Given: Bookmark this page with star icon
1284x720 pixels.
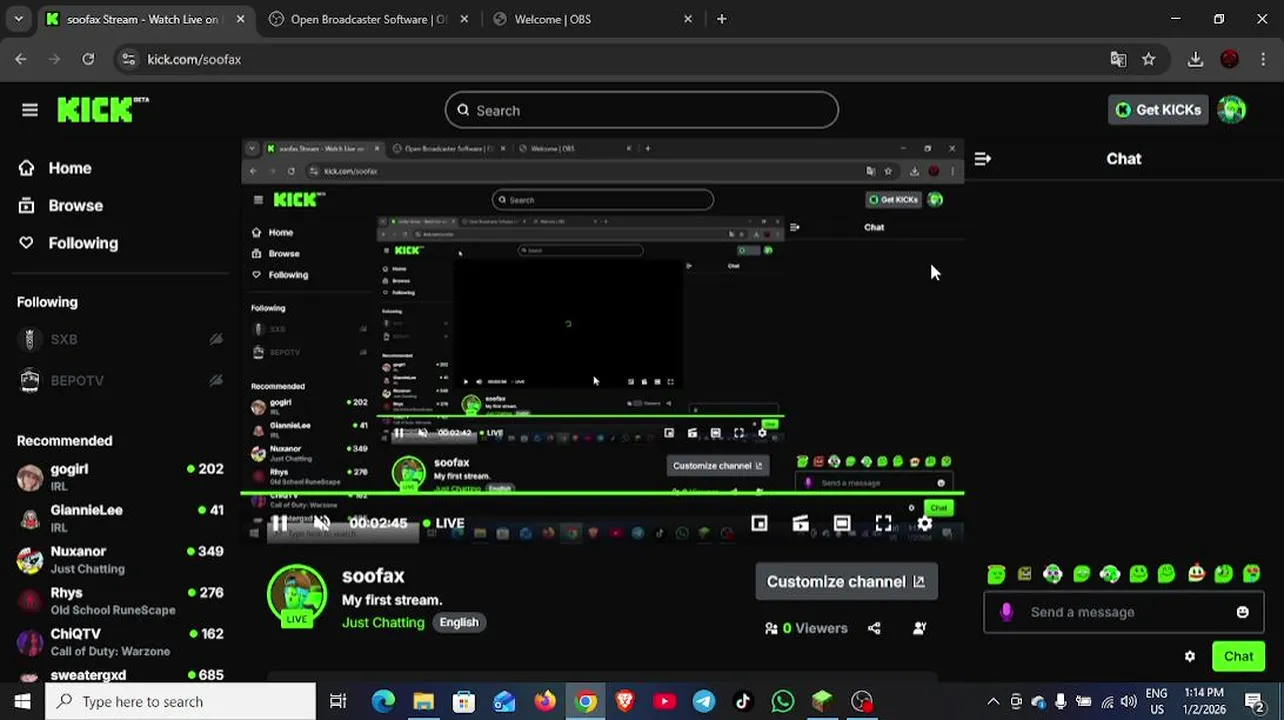Looking at the screenshot, I should pos(1149,59).
